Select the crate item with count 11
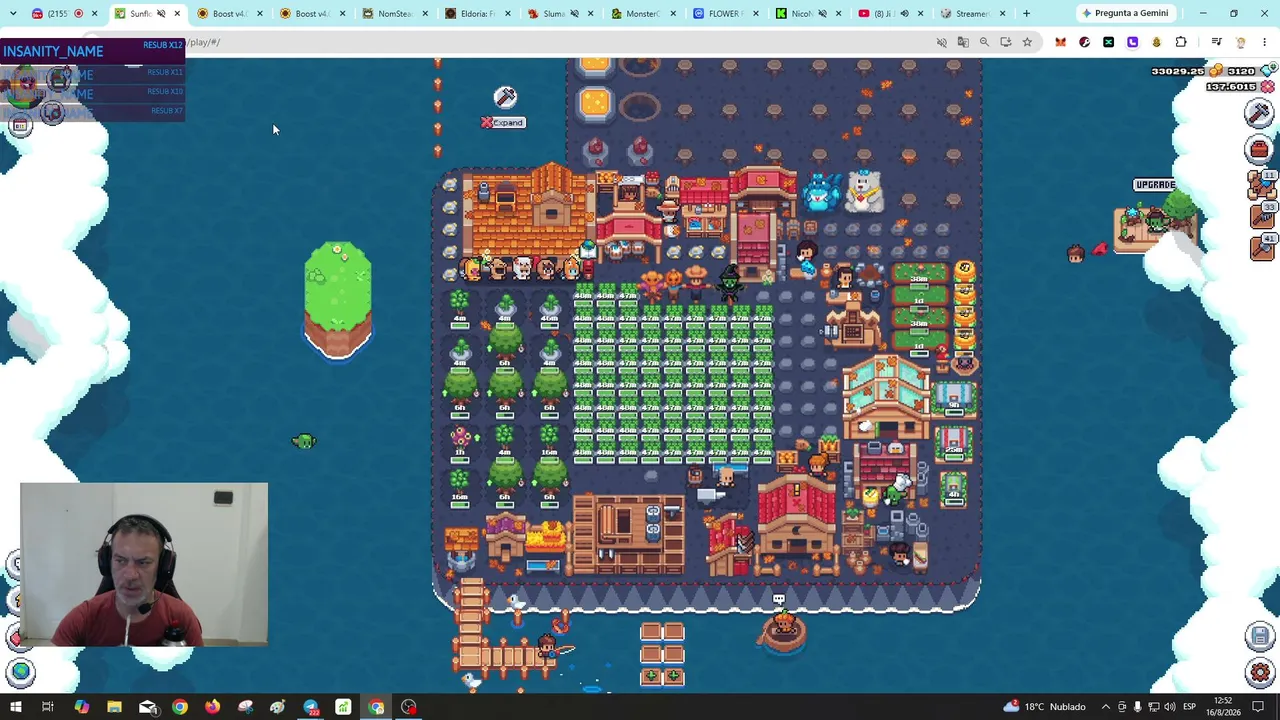 [1261, 184]
